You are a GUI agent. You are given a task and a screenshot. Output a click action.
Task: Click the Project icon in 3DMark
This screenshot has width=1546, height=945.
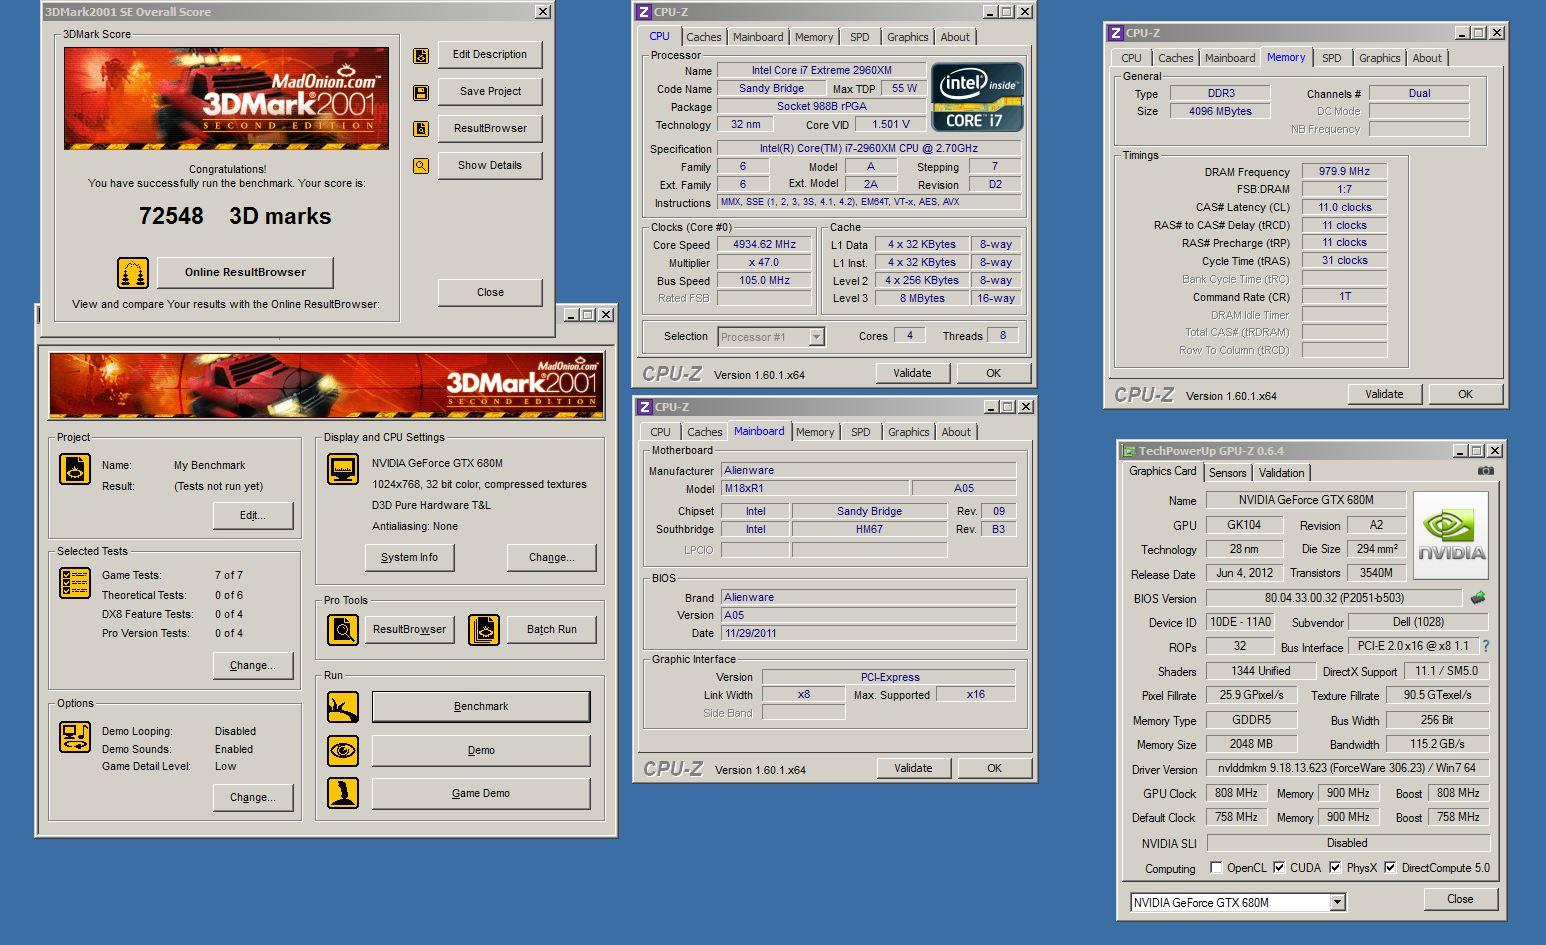point(75,469)
